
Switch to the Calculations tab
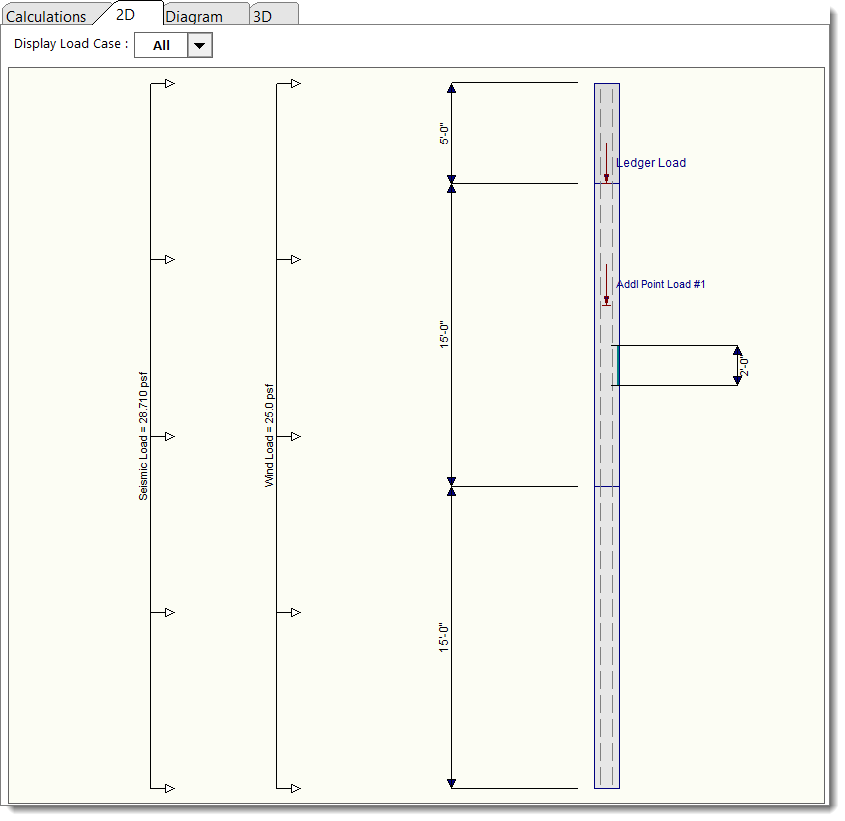coord(46,16)
